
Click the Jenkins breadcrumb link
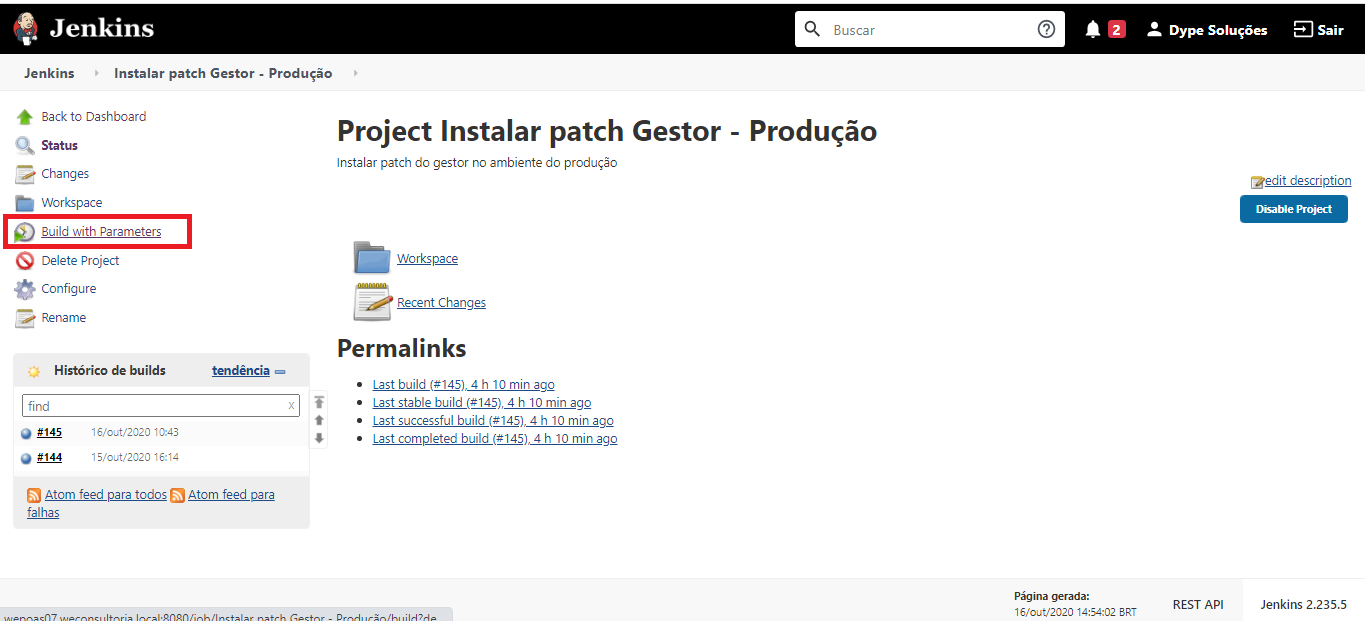pos(49,73)
